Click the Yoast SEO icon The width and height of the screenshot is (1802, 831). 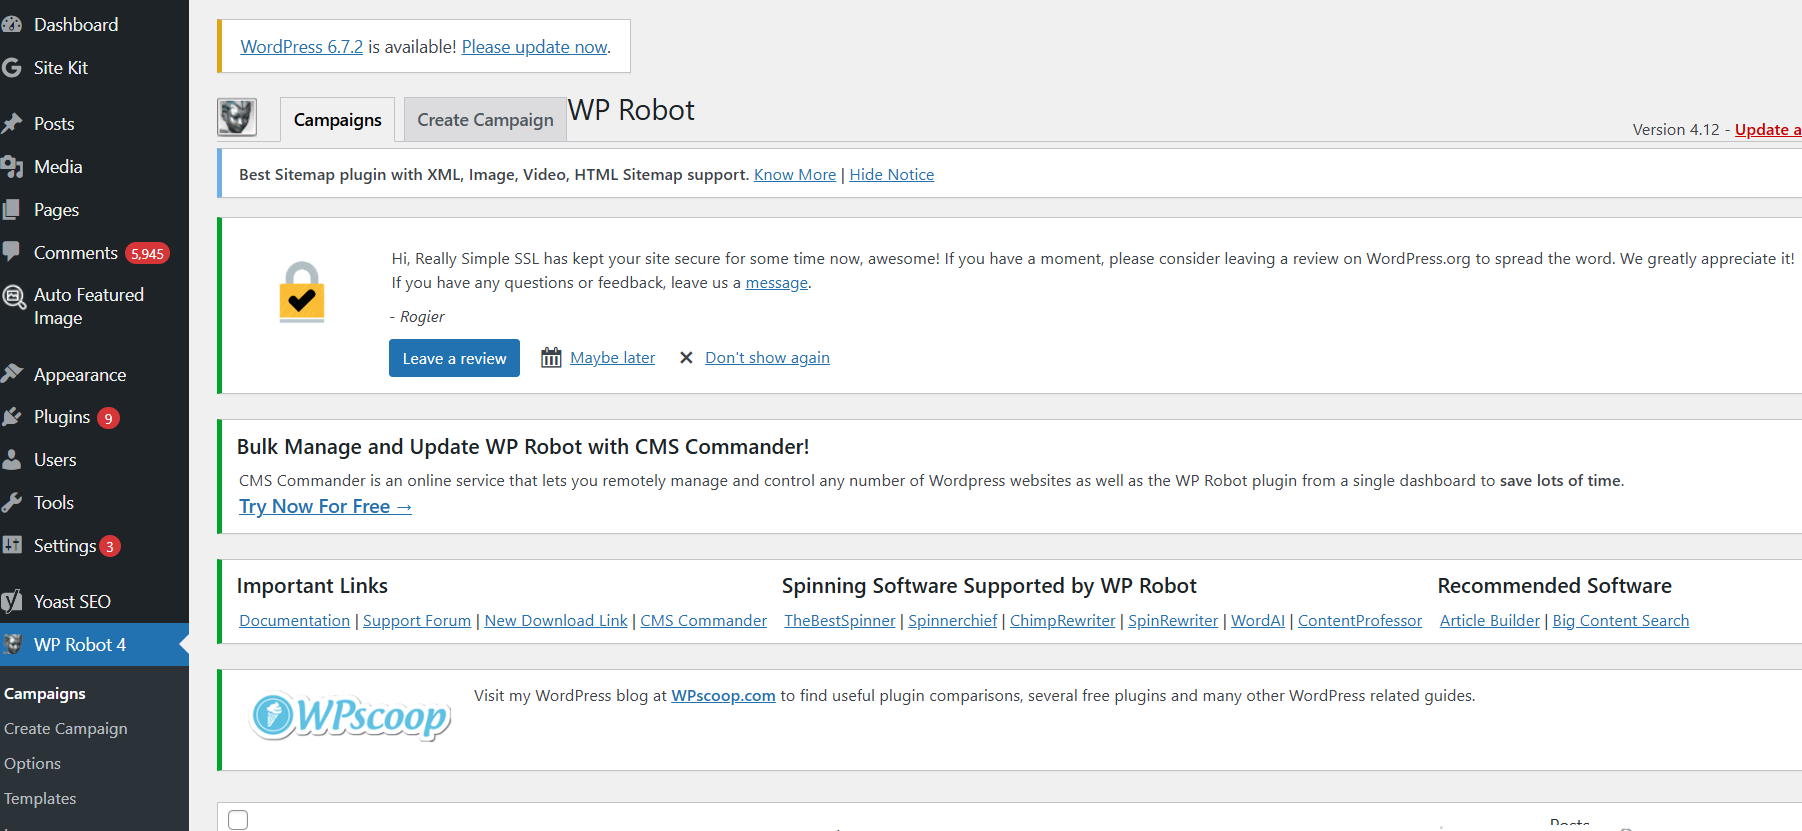11,602
